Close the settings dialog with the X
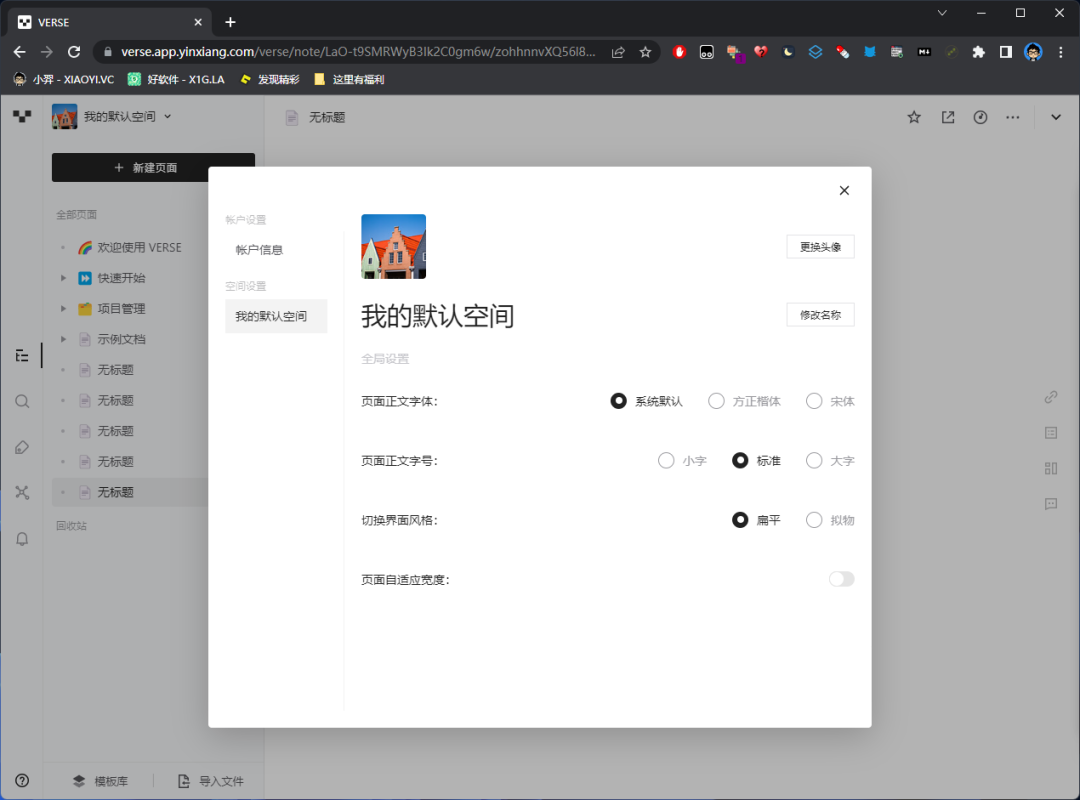Screen dimensions: 1080x800 (844, 190)
